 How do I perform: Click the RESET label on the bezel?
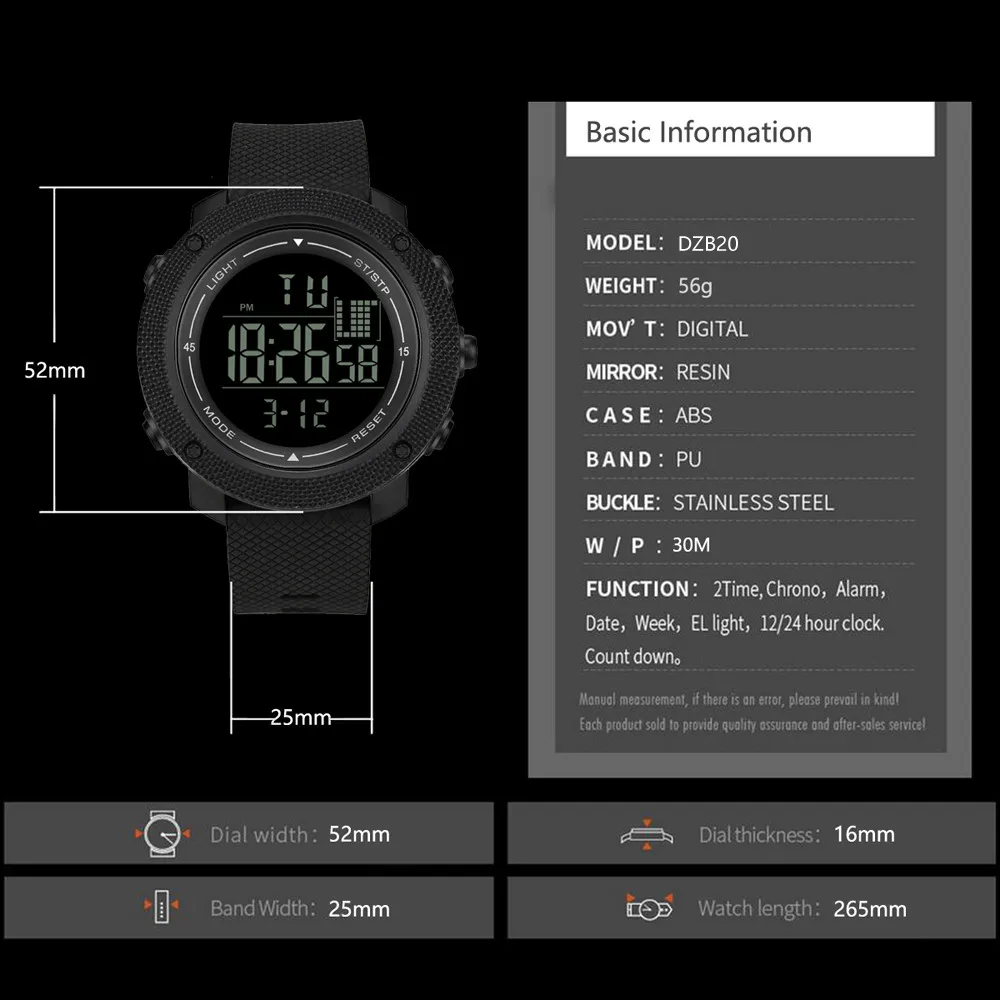pos(369,426)
